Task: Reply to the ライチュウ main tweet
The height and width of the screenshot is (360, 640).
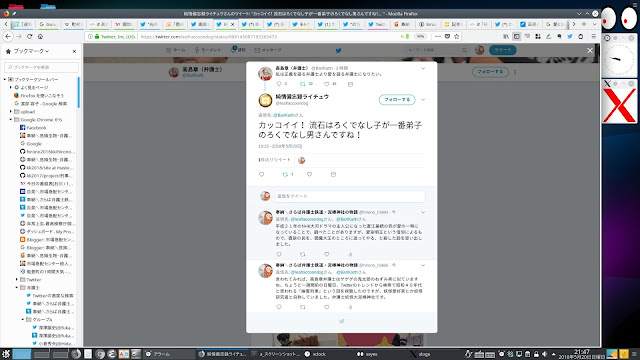Action: [262, 174]
